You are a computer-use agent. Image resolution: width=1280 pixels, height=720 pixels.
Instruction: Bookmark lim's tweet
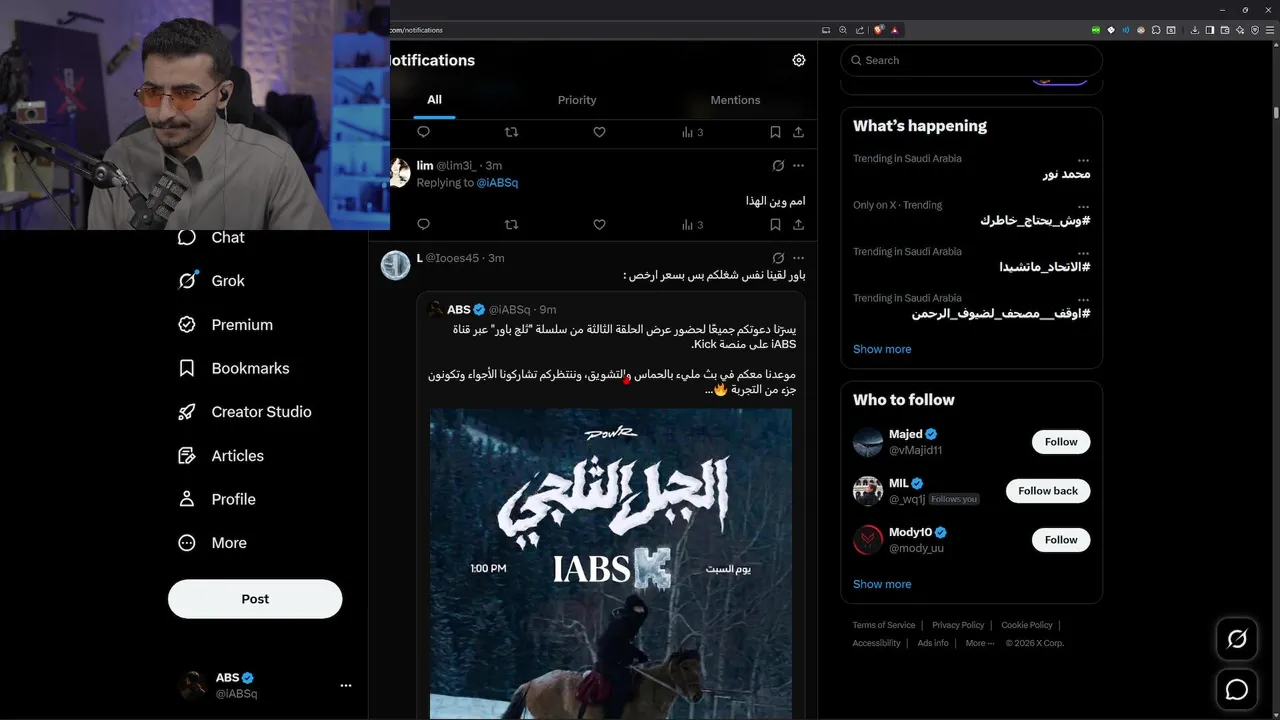click(775, 225)
